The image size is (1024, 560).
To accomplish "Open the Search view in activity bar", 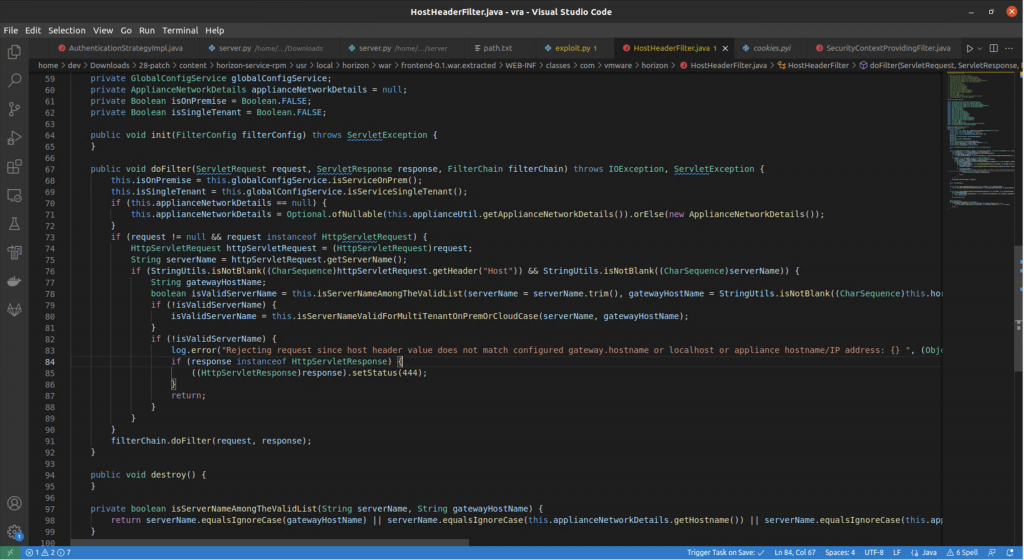I will pyautogui.click(x=14, y=80).
